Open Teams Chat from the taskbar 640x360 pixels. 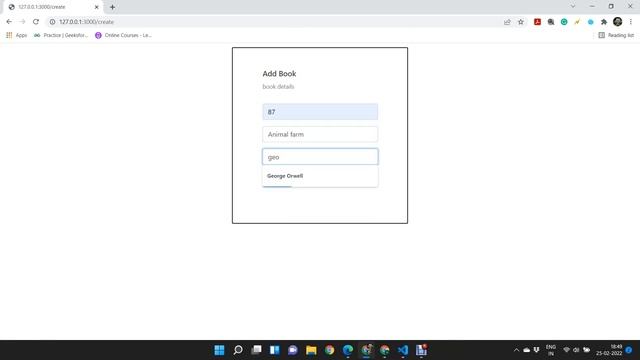[293, 350]
